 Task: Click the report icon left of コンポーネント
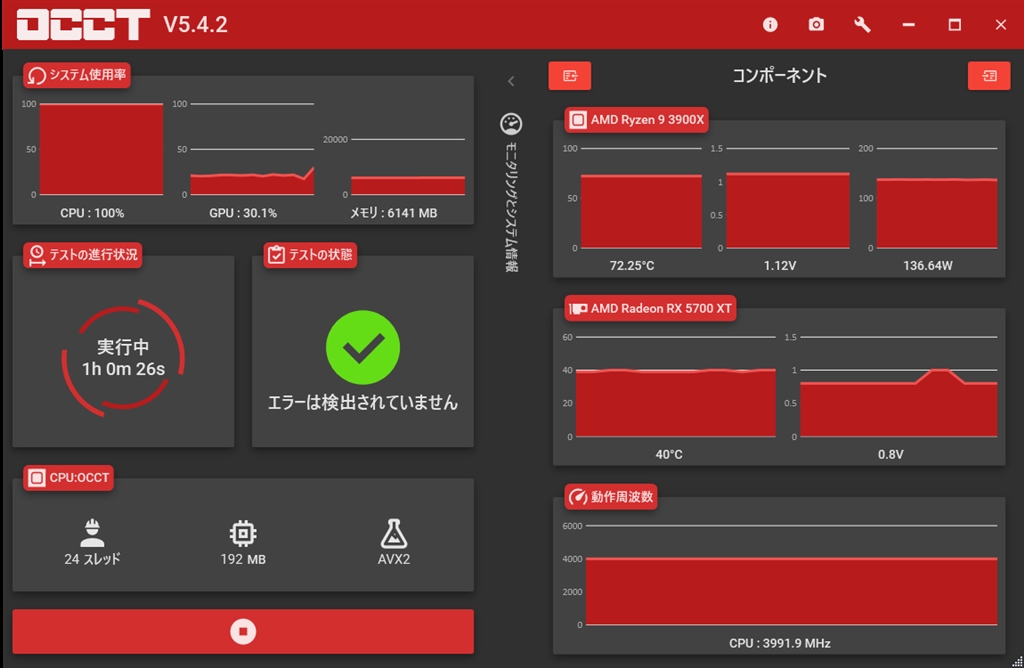coord(569,75)
